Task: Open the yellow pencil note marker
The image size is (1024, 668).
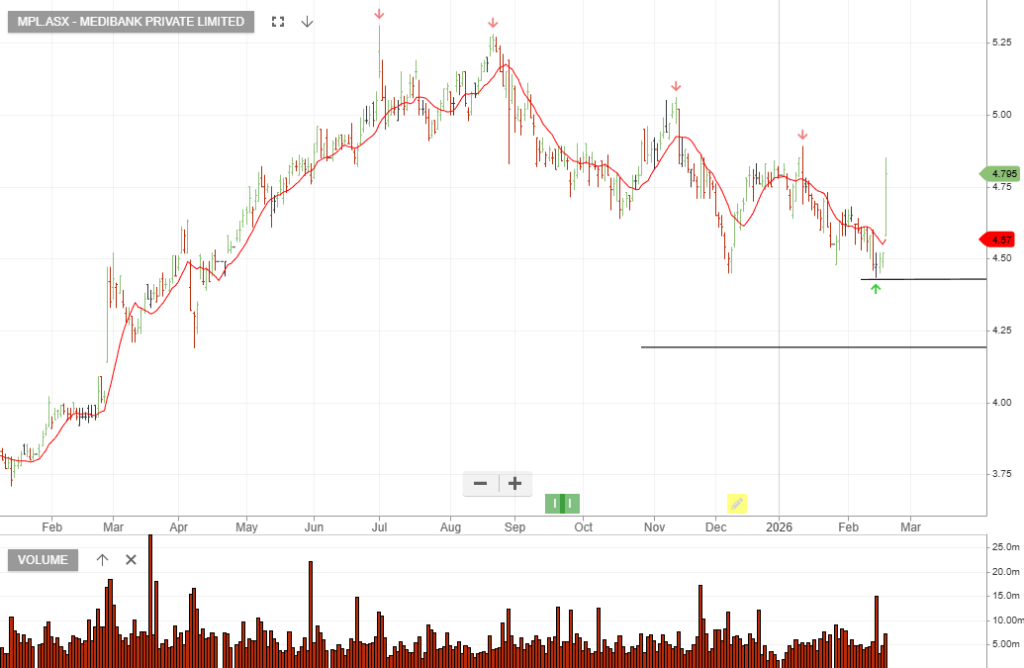Action: click(x=737, y=503)
